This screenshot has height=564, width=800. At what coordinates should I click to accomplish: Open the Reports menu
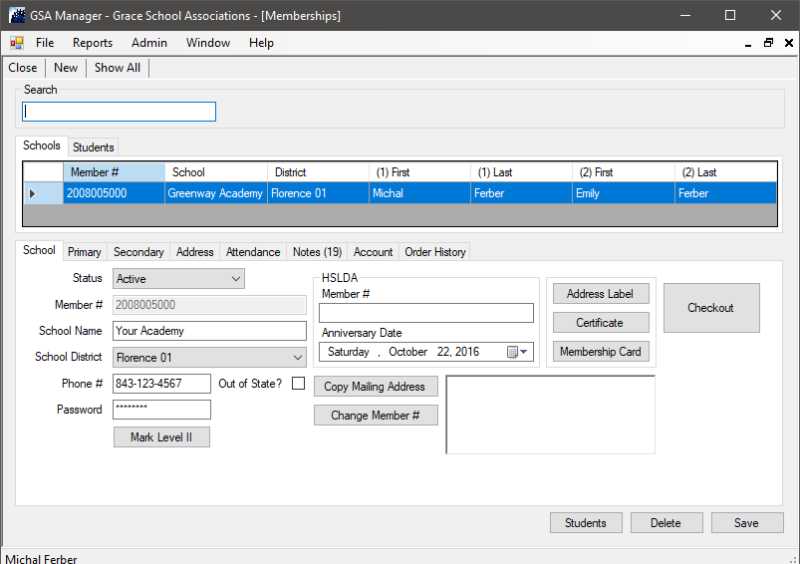coord(92,43)
